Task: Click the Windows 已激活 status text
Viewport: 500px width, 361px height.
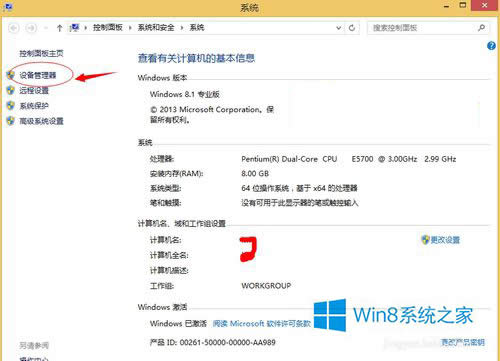Action: tap(178, 324)
